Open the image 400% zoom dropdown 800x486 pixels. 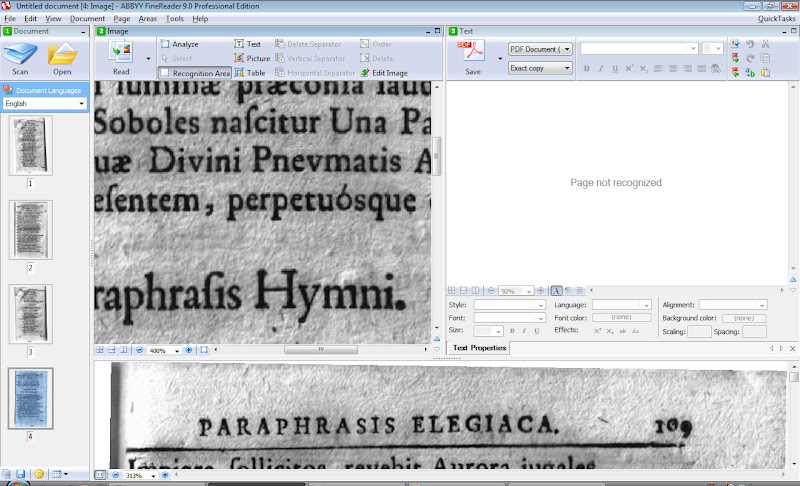pyautogui.click(x=163, y=351)
